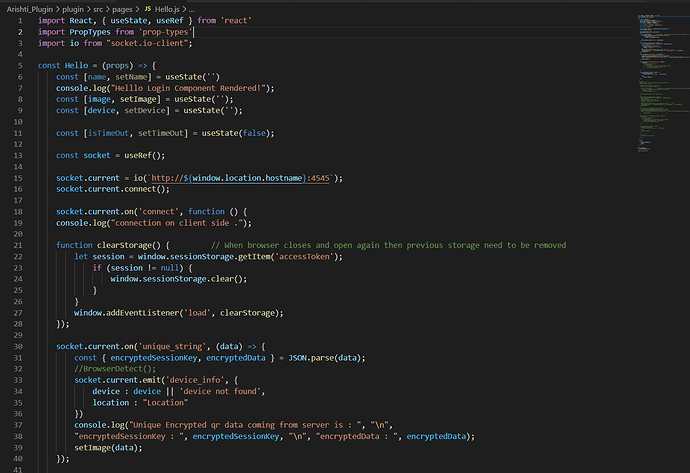Screen dimensions: 690x473
Task: Click the minimap code preview
Action: click(x=662, y=84)
